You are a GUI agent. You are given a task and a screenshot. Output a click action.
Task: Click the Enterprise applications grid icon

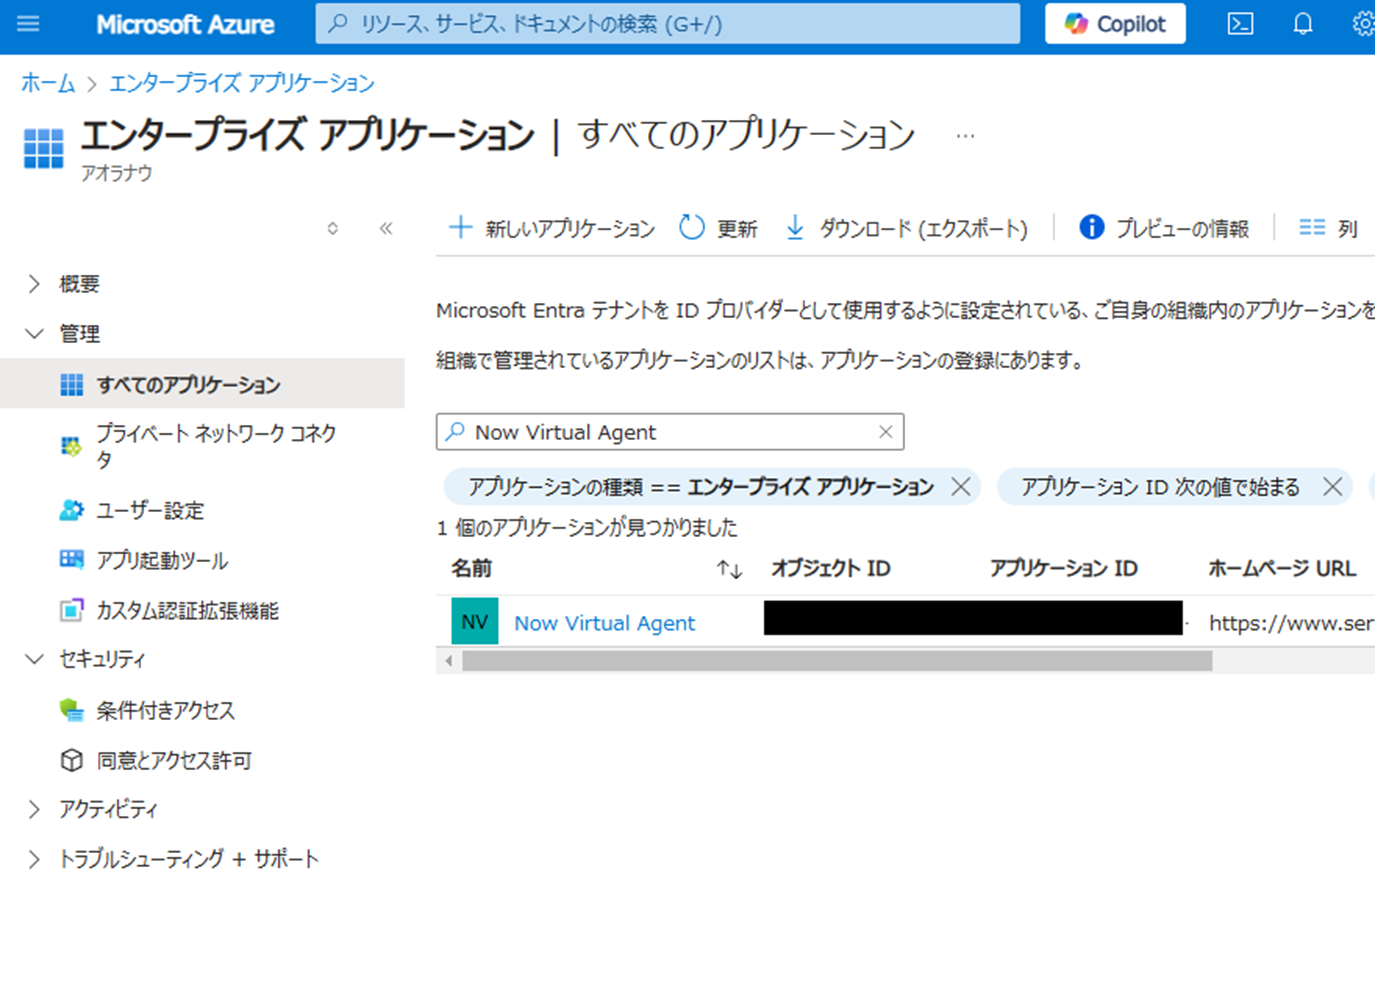[x=43, y=148]
